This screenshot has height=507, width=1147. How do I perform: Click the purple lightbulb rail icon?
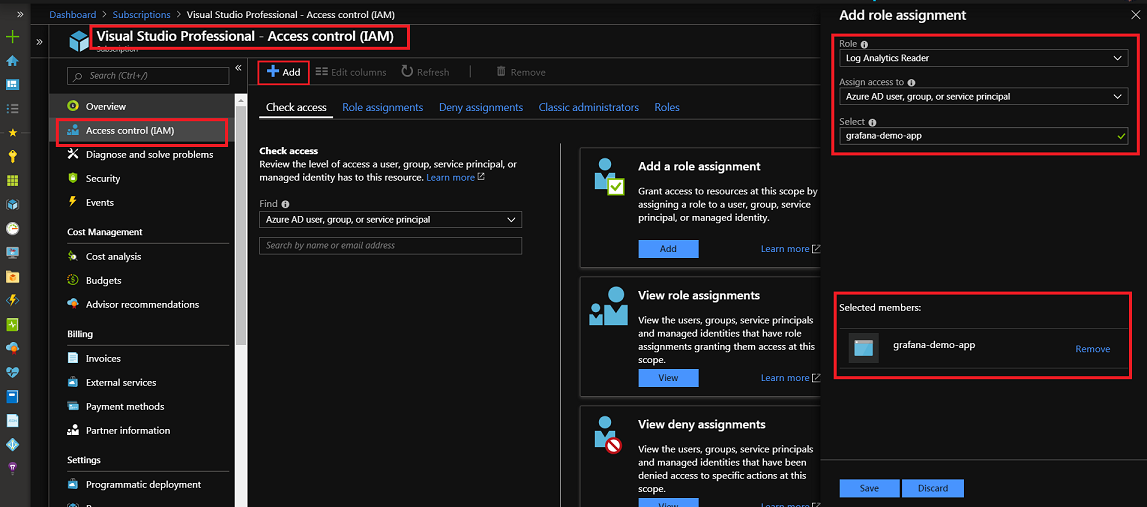pos(12,467)
